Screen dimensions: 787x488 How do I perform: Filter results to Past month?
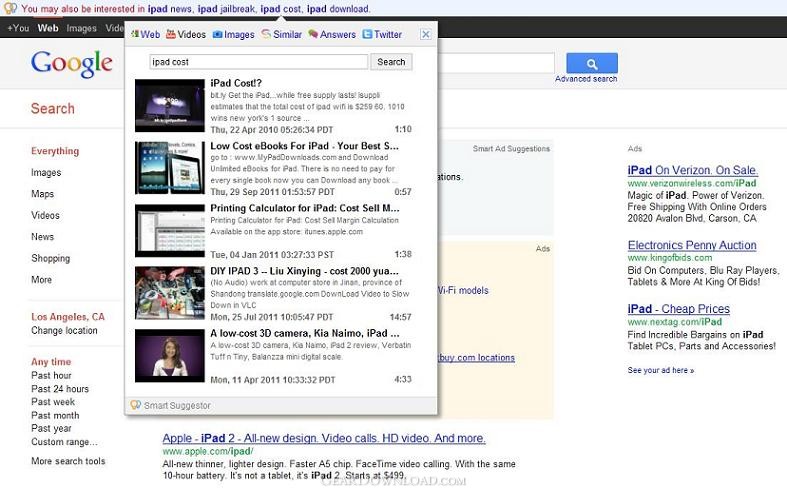tap(55, 415)
